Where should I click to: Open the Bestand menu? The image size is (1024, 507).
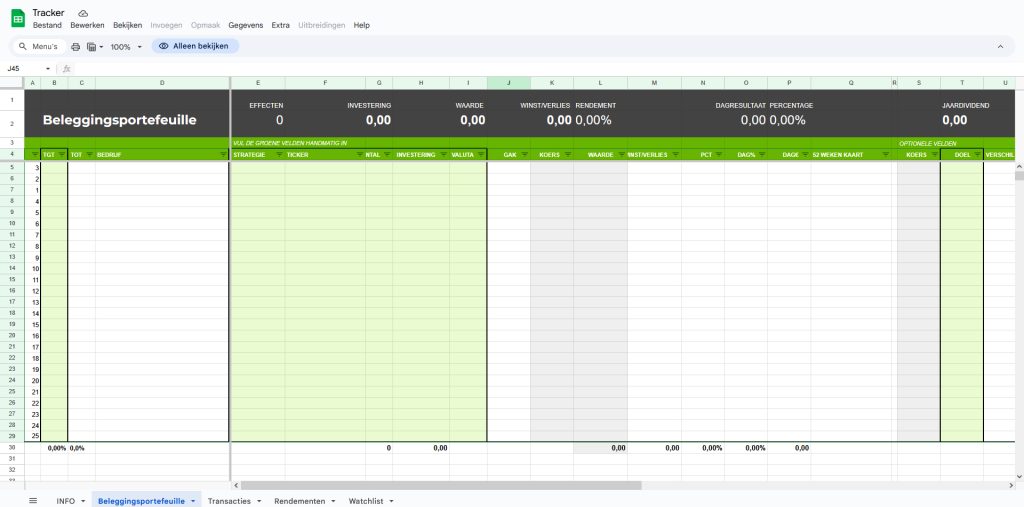click(47, 25)
